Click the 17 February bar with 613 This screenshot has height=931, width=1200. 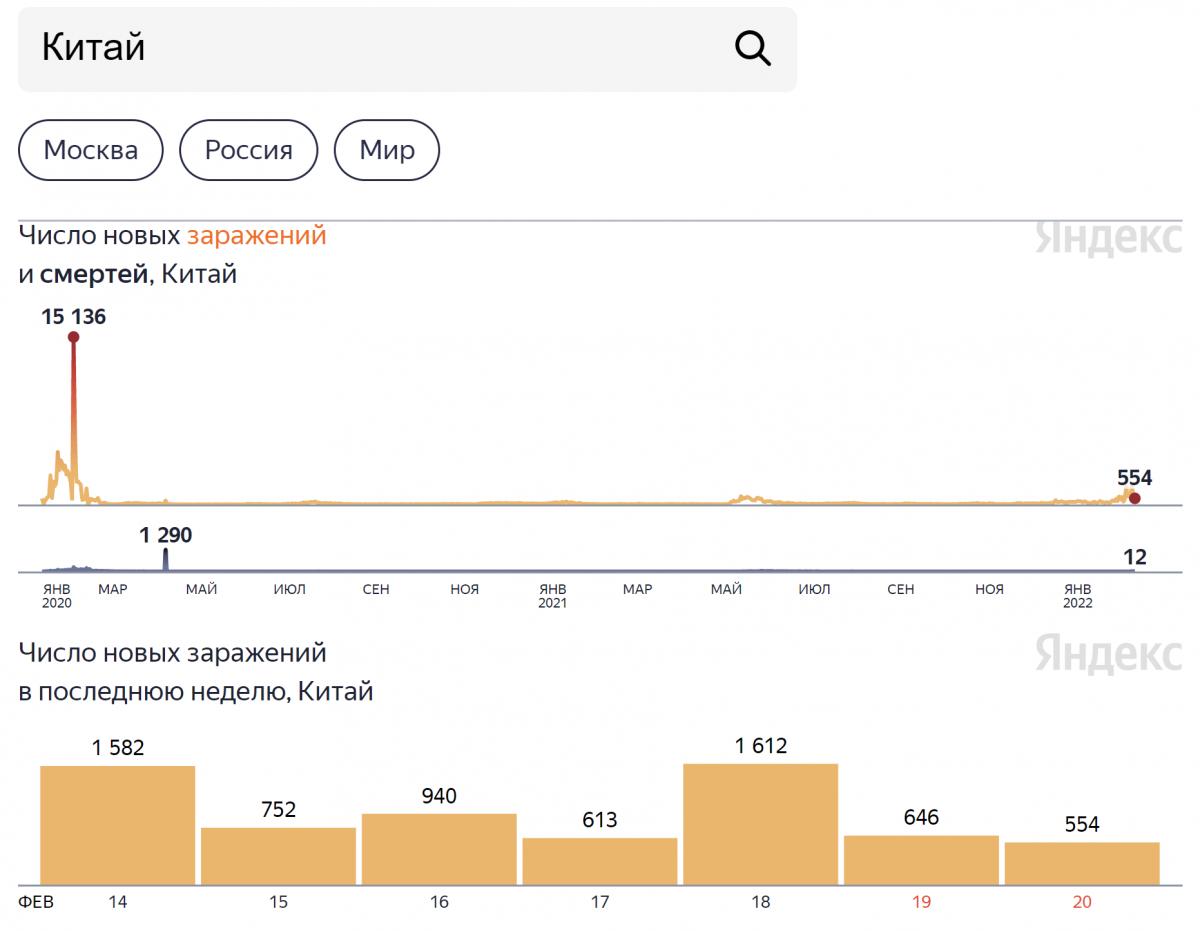[600, 861]
